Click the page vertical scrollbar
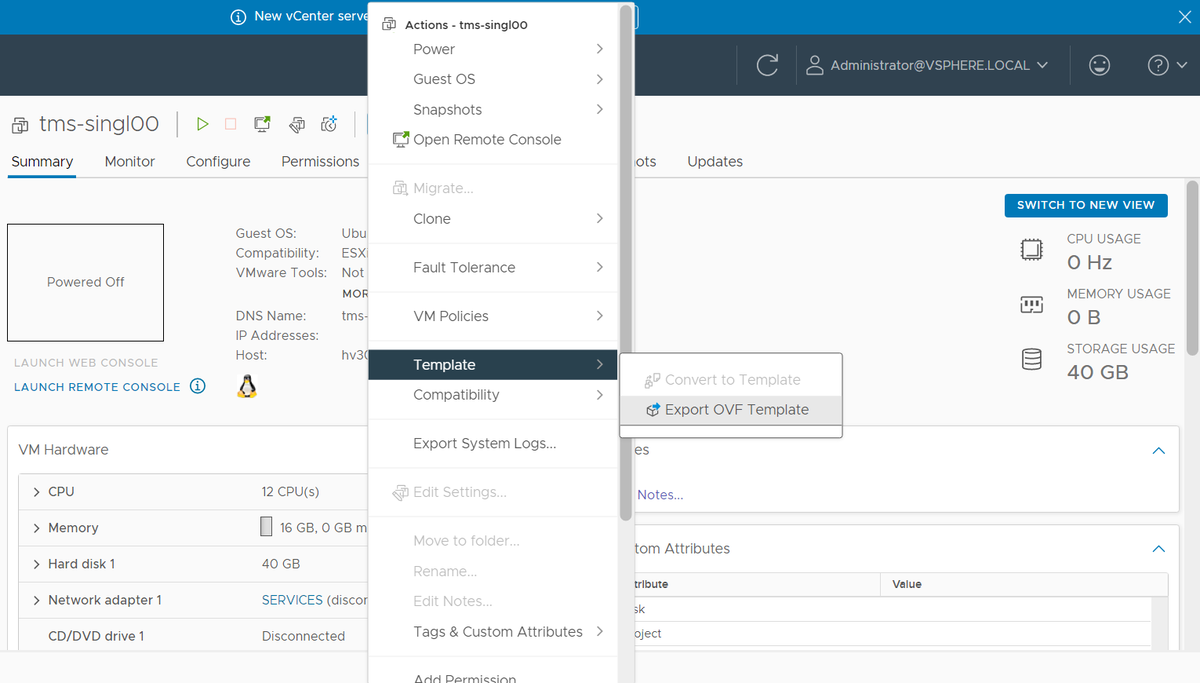The height and width of the screenshot is (683, 1200). [1192, 267]
